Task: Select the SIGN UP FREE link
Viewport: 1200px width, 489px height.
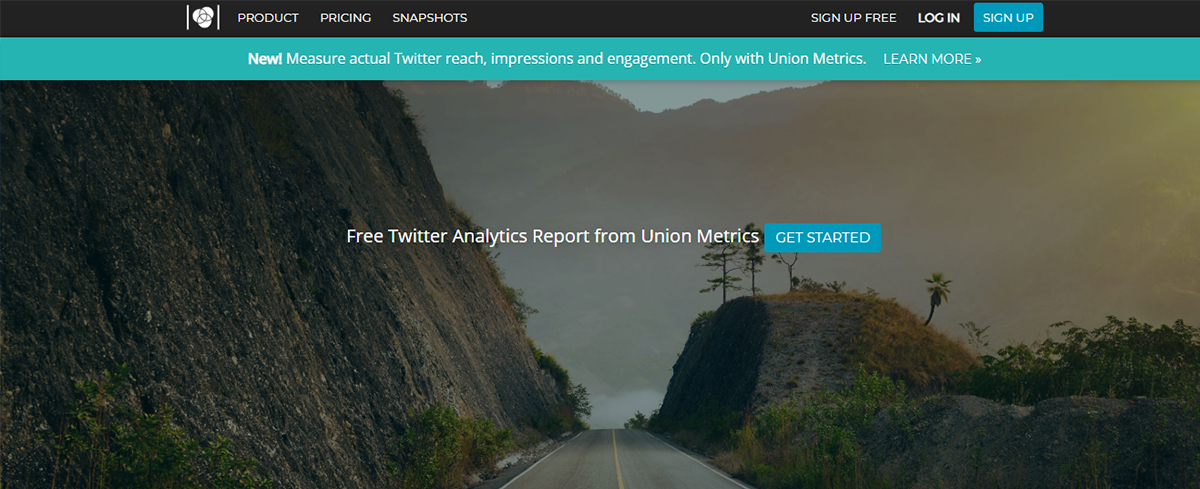Action: point(854,18)
